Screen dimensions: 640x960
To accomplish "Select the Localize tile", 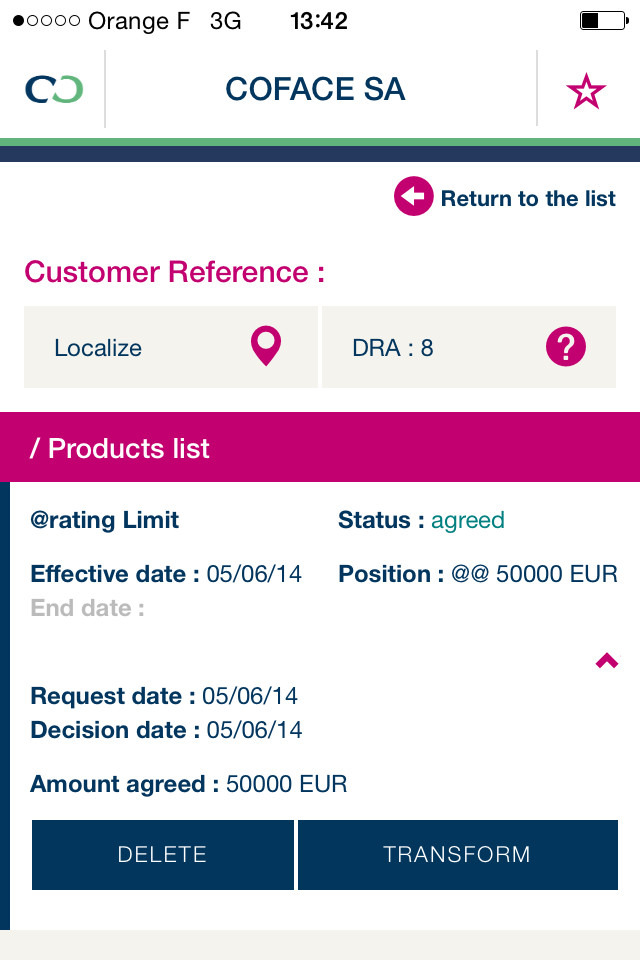I will coord(170,347).
